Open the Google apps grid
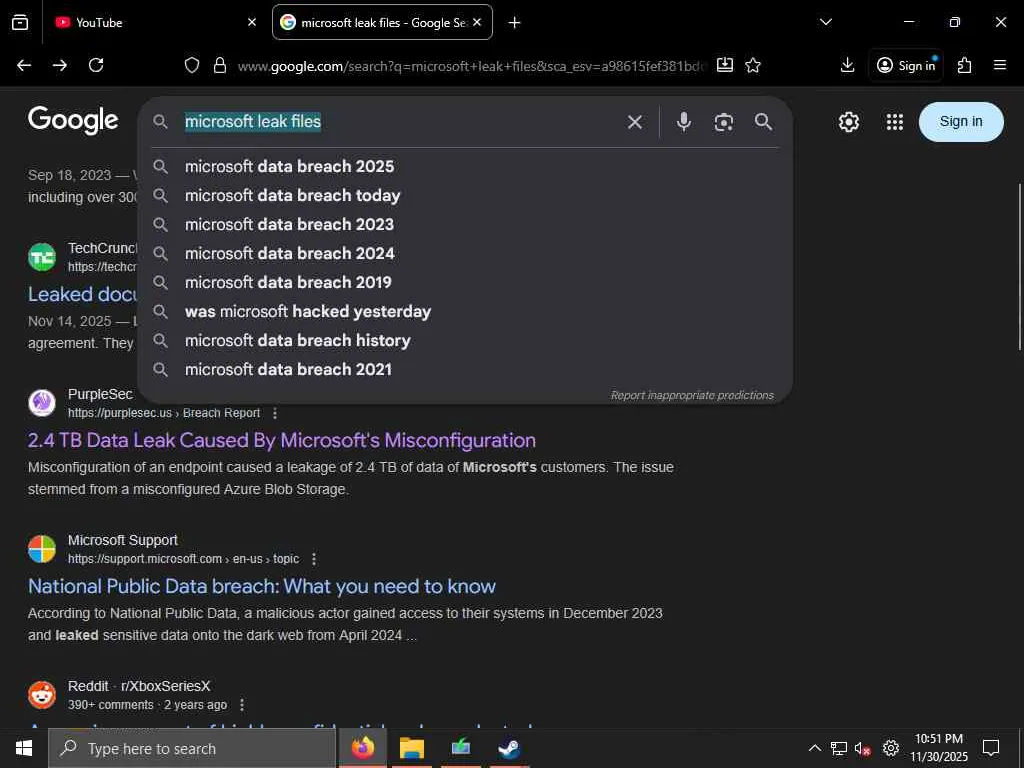Screen dimensions: 1024x768 click(895, 122)
